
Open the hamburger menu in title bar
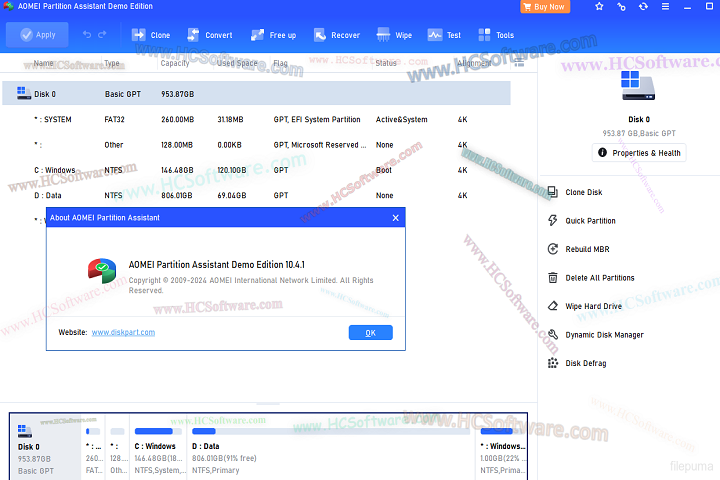[665, 6]
